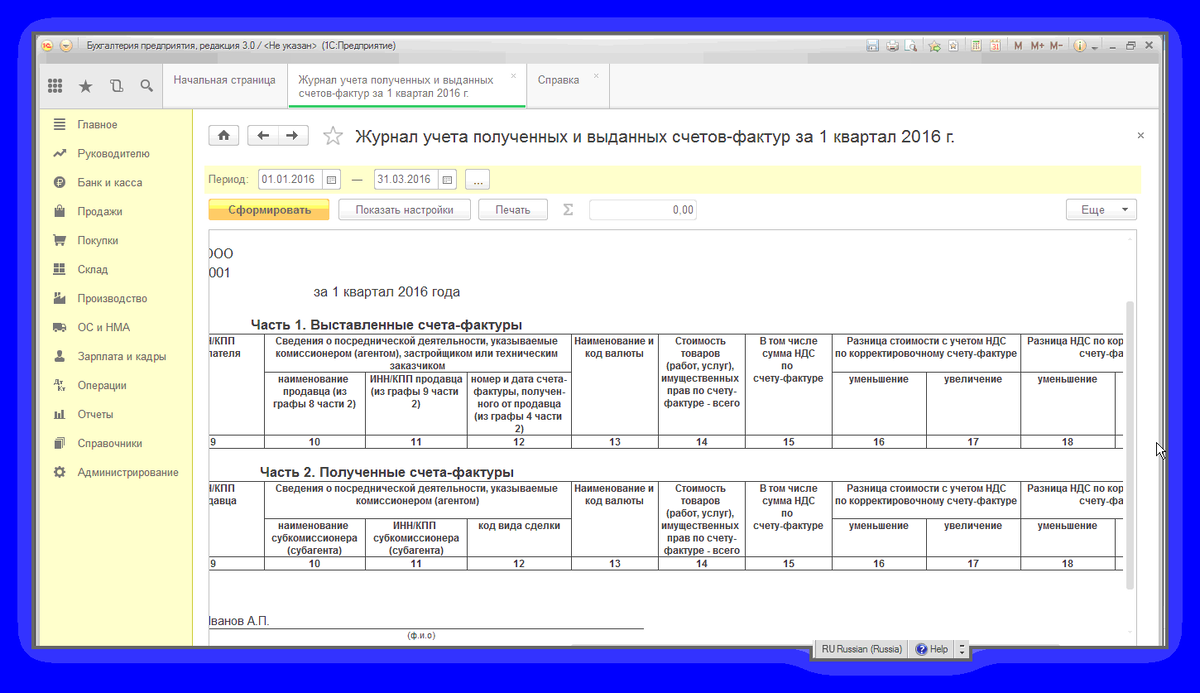Open the calculator icon in the title bar
1200x693 pixels.
click(x=976, y=46)
